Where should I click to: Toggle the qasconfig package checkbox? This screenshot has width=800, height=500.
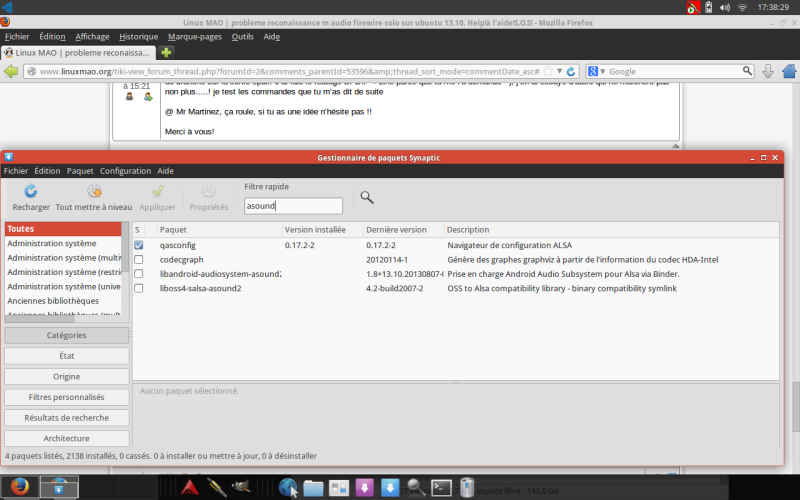point(138,245)
